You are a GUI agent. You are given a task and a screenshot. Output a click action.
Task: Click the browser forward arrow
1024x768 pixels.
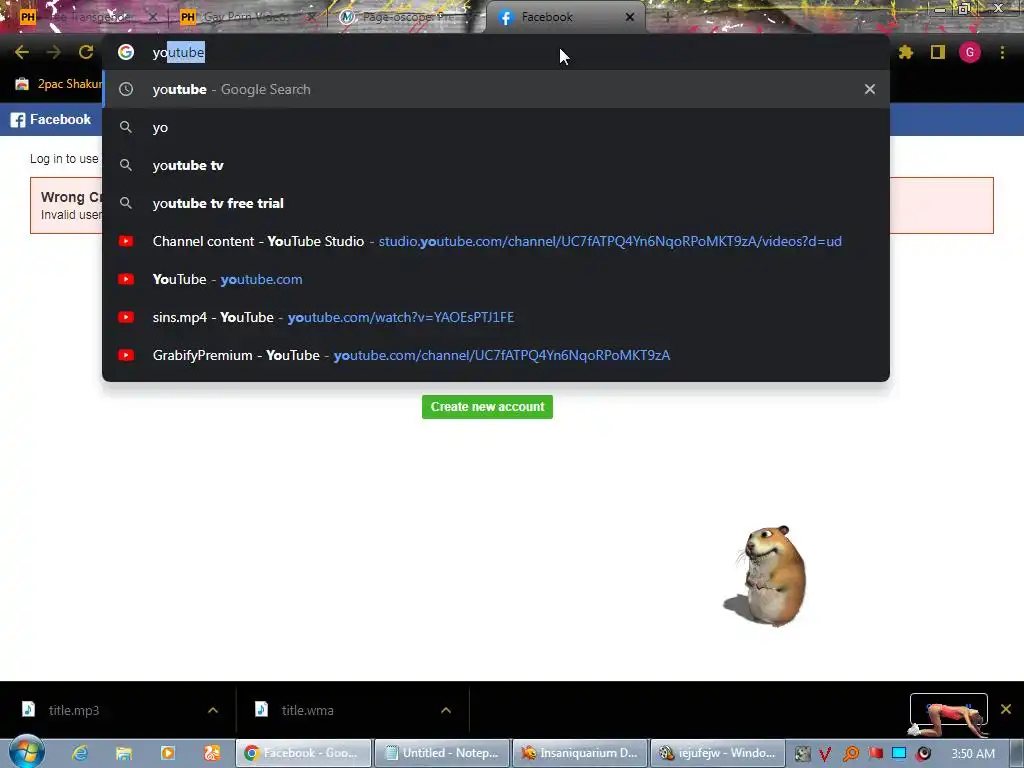click(x=54, y=52)
